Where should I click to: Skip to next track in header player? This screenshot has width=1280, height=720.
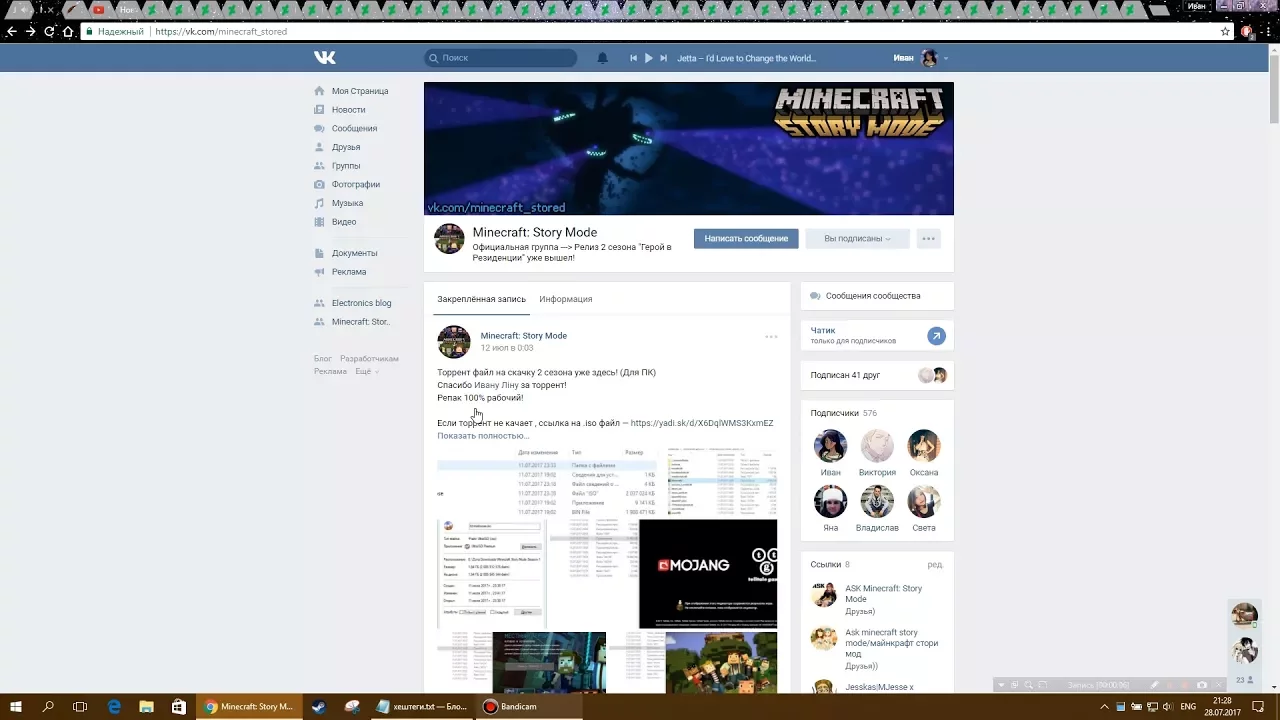point(663,58)
